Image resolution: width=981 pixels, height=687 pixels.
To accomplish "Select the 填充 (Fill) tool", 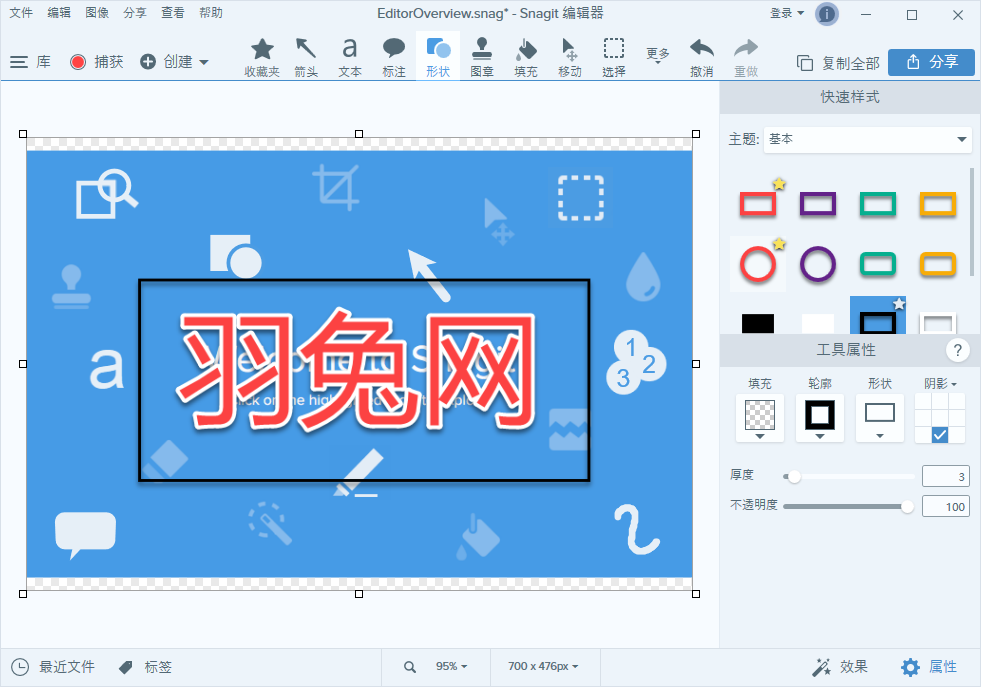I will (526, 56).
